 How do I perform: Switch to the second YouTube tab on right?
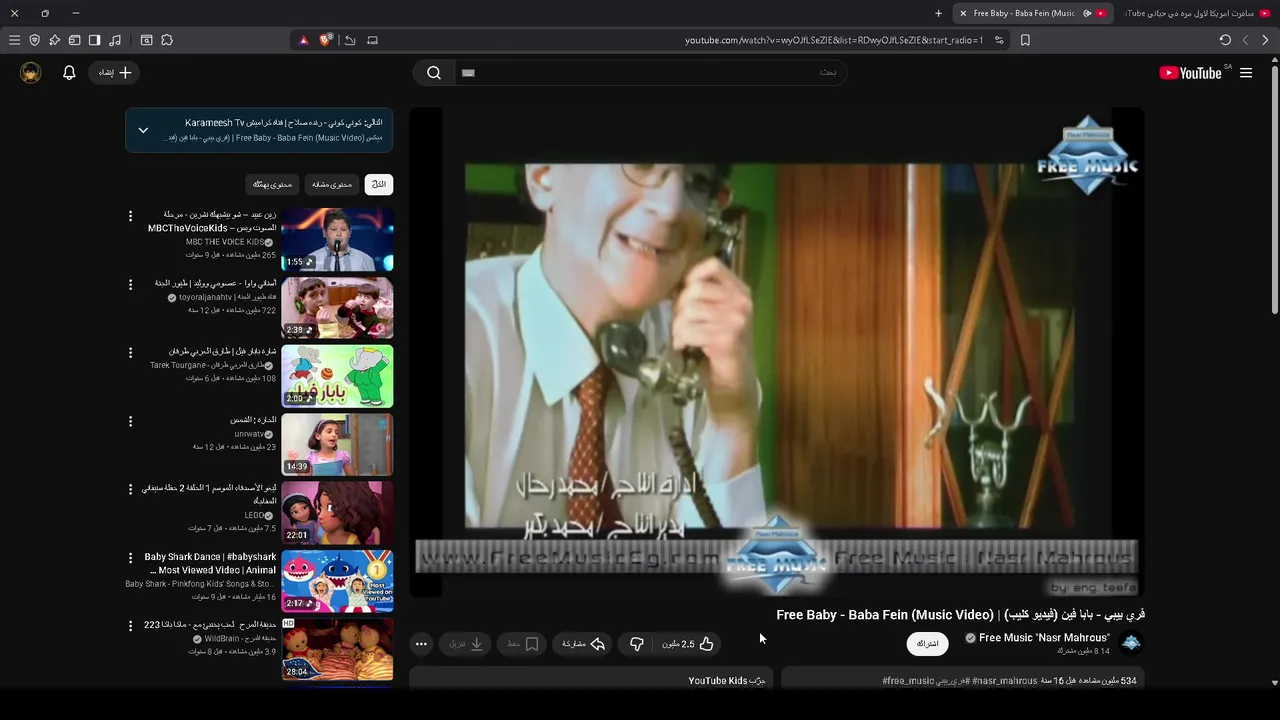point(1196,13)
